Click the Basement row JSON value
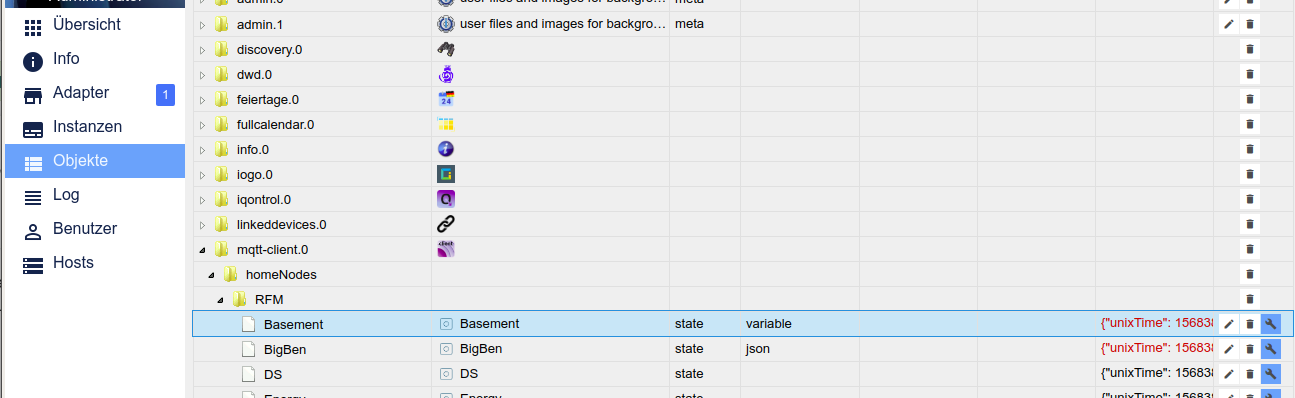The image size is (1295, 398). (x=1156, y=324)
